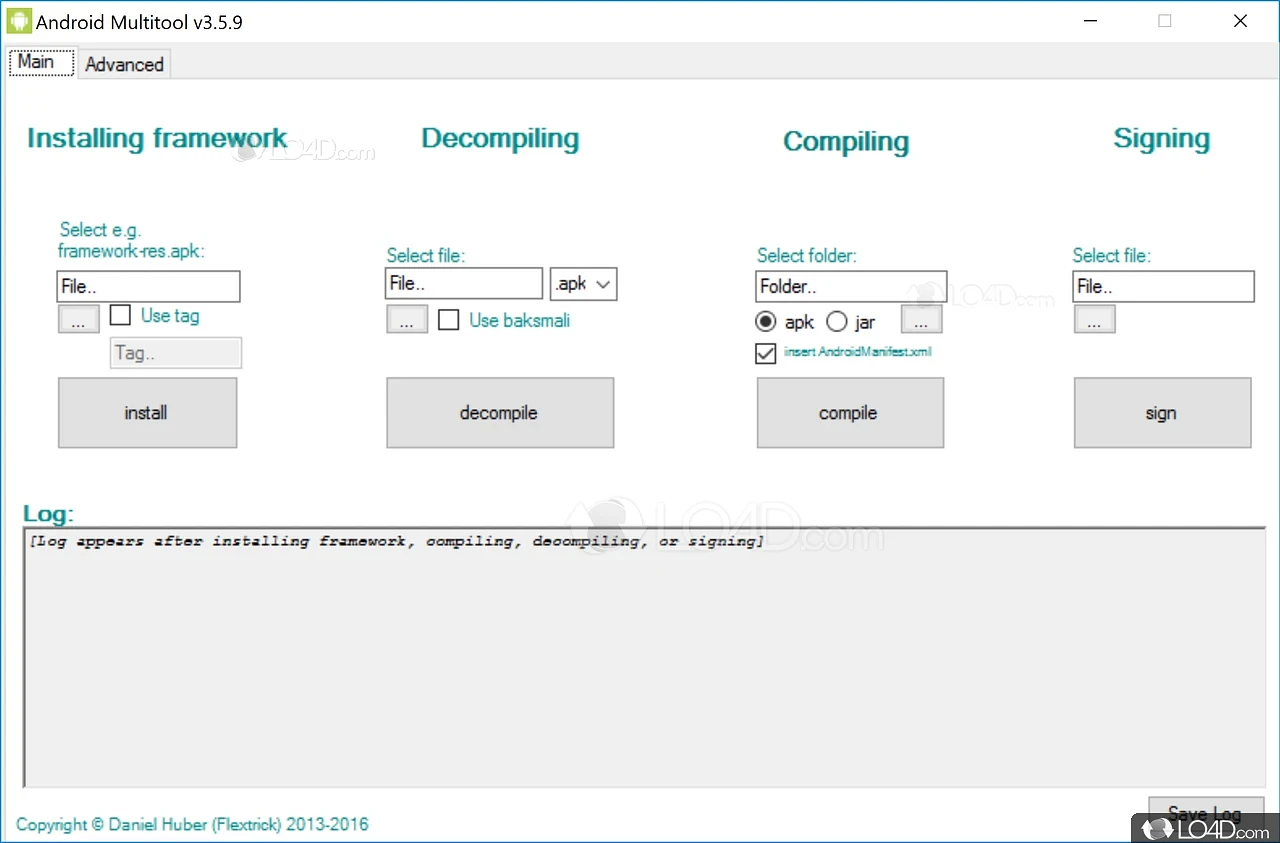Click the decompile button
This screenshot has width=1280, height=843.
pos(500,412)
